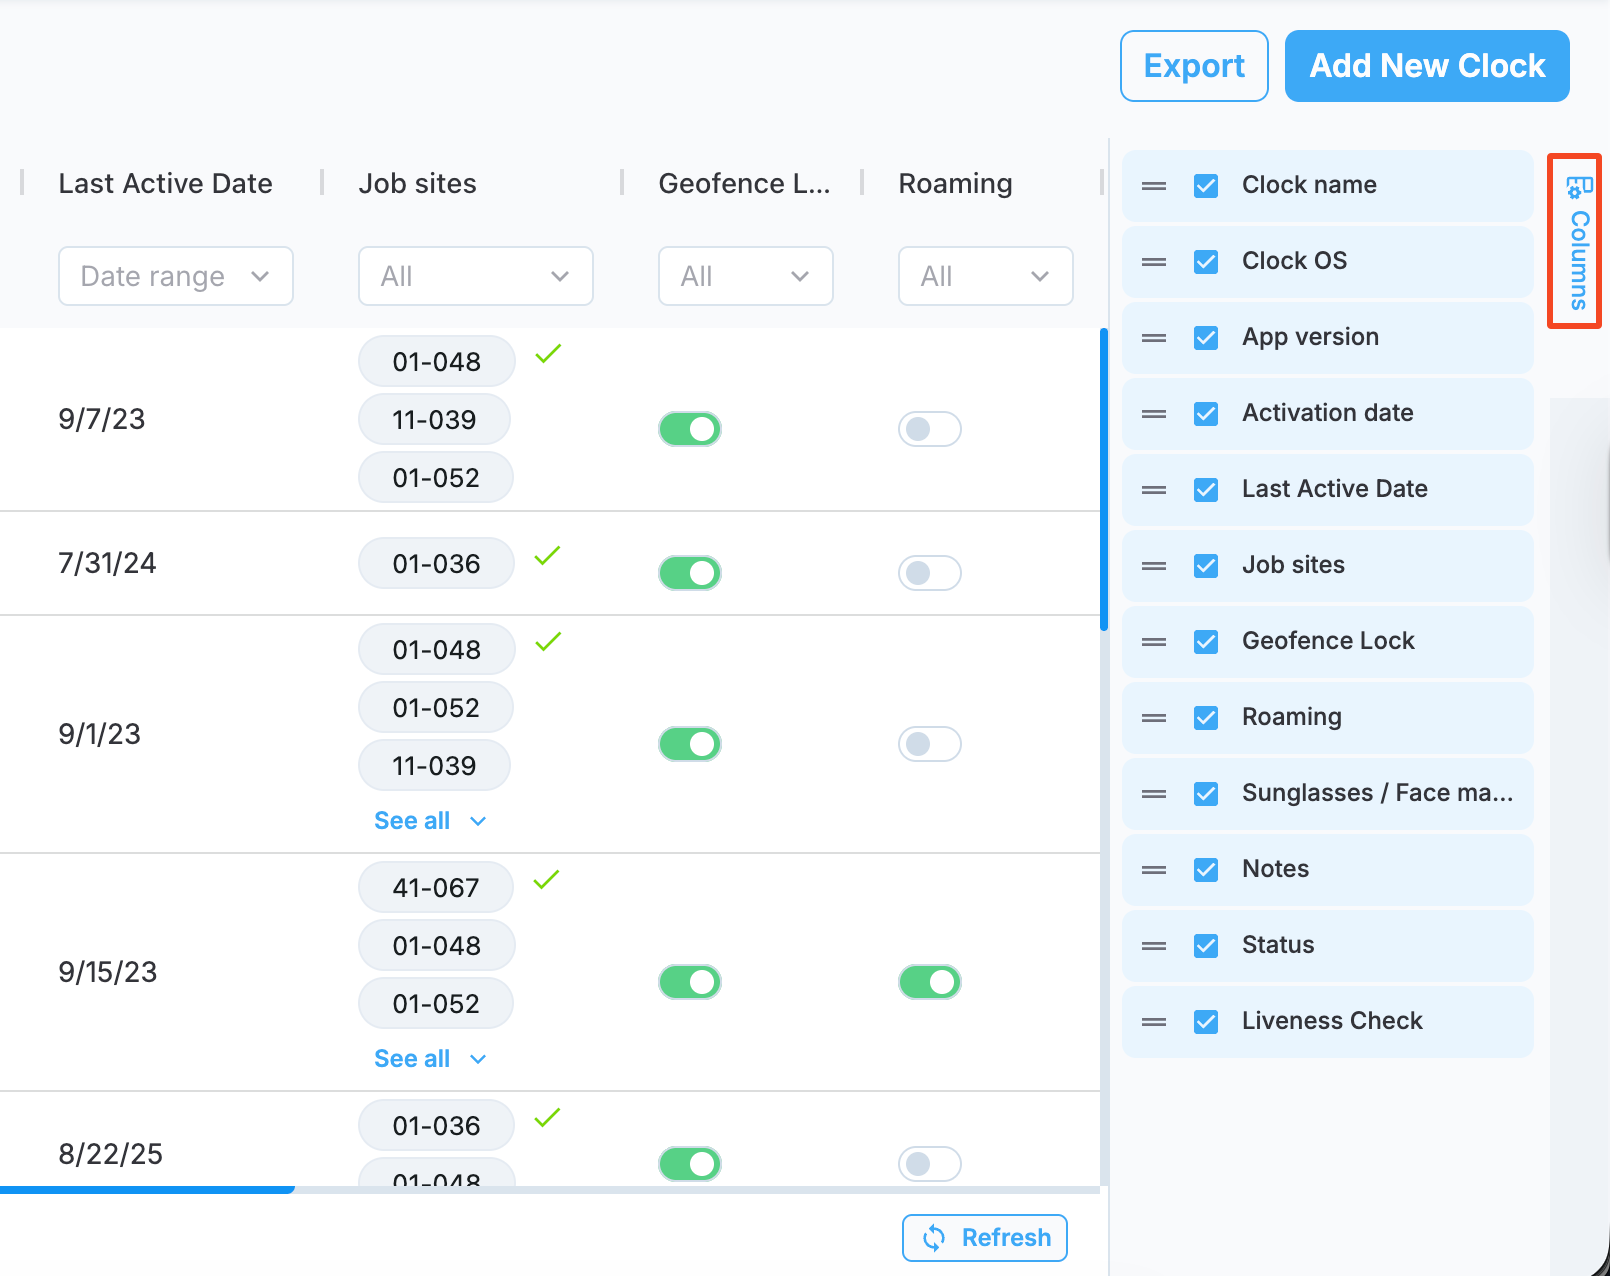This screenshot has height=1276, width=1610.
Task: Collapse the vertical Columns side tab
Action: (1575, 241)
